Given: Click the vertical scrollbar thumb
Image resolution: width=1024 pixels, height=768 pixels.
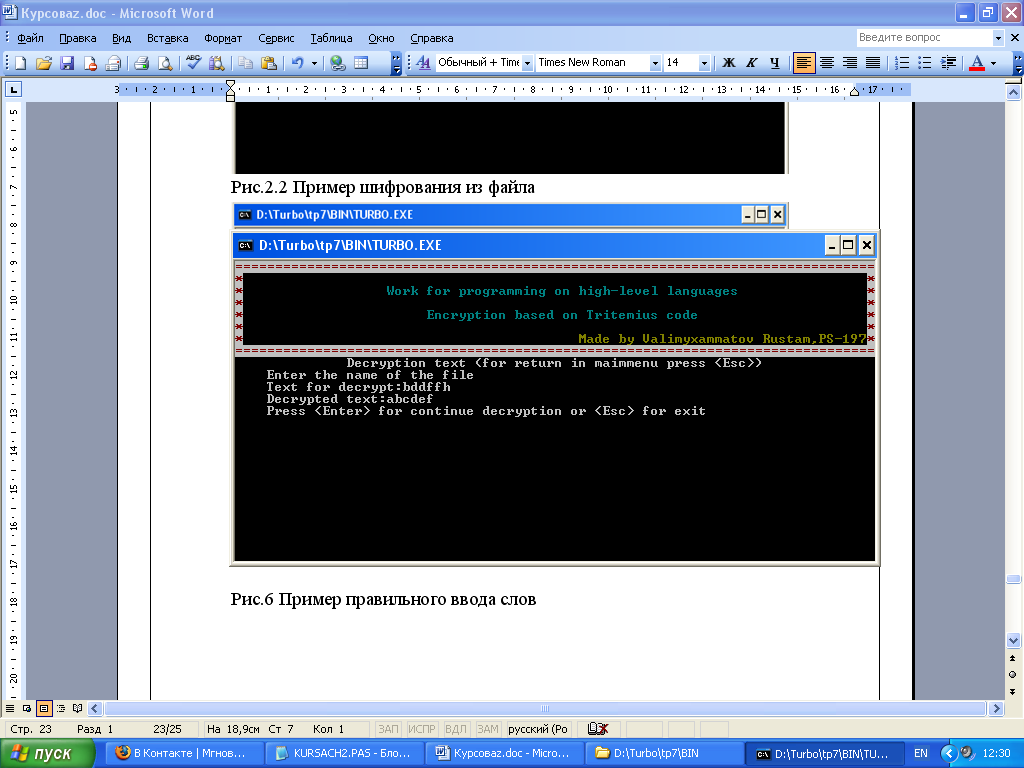Looking at the screenshot, I should click(1013, 579).
